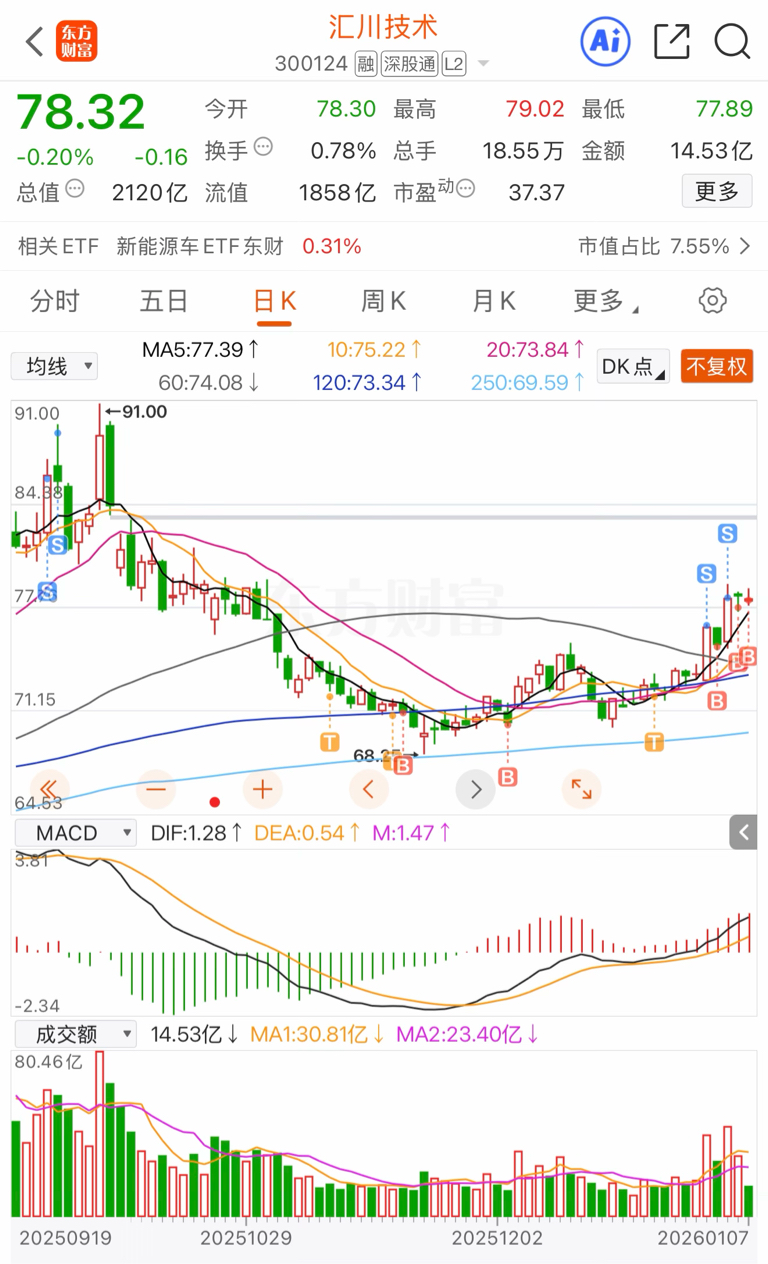This screenshot has height=1264, width=768.
Task: Tap the B marker under 20251202 low
Action: (508, 776)
